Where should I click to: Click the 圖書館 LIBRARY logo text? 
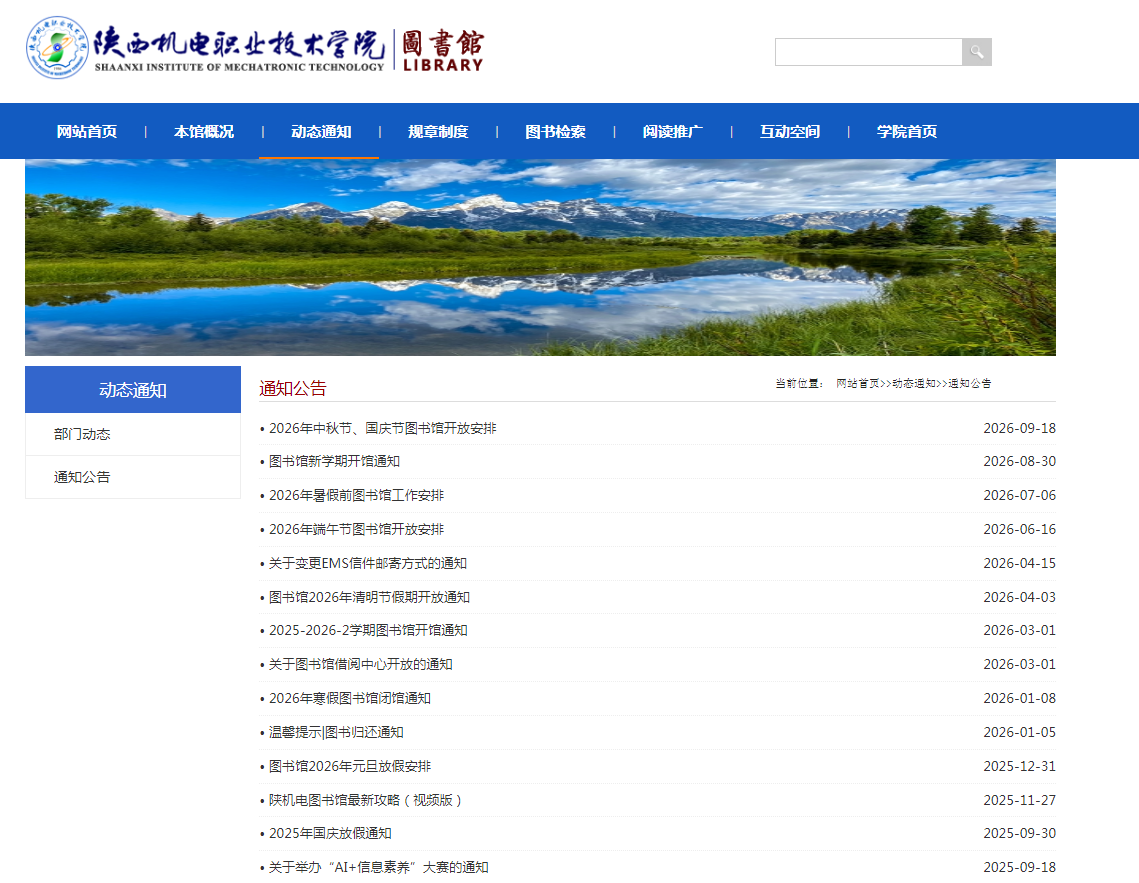pos(442,50)
